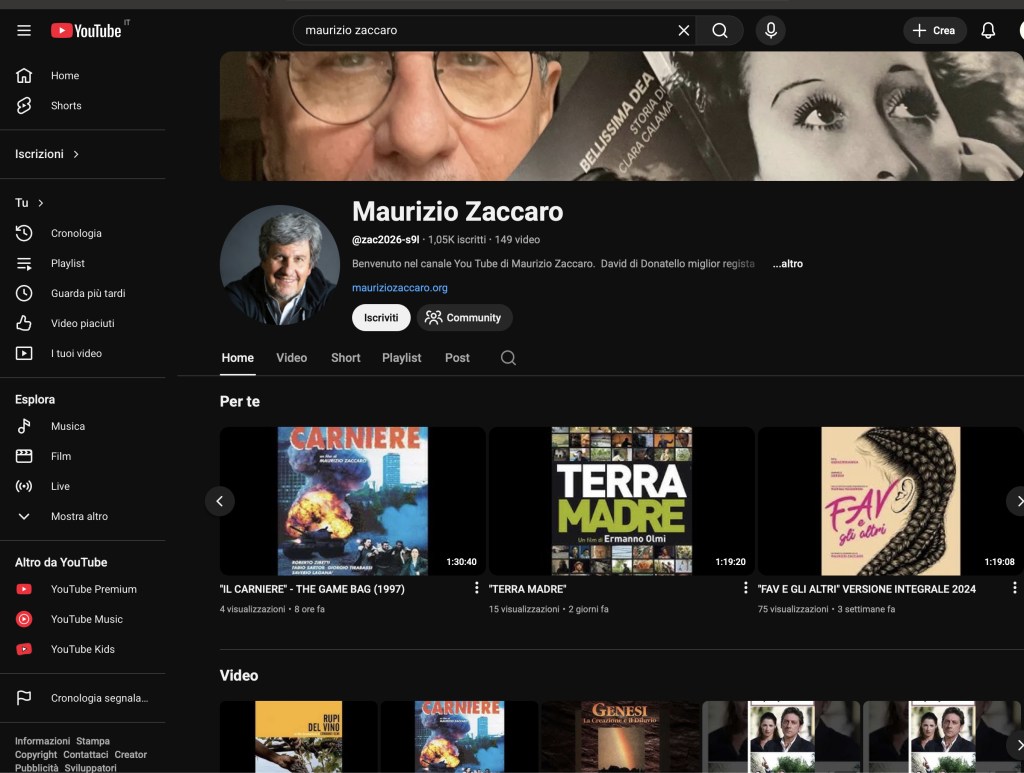Switch to the Video channel tab

291,358
